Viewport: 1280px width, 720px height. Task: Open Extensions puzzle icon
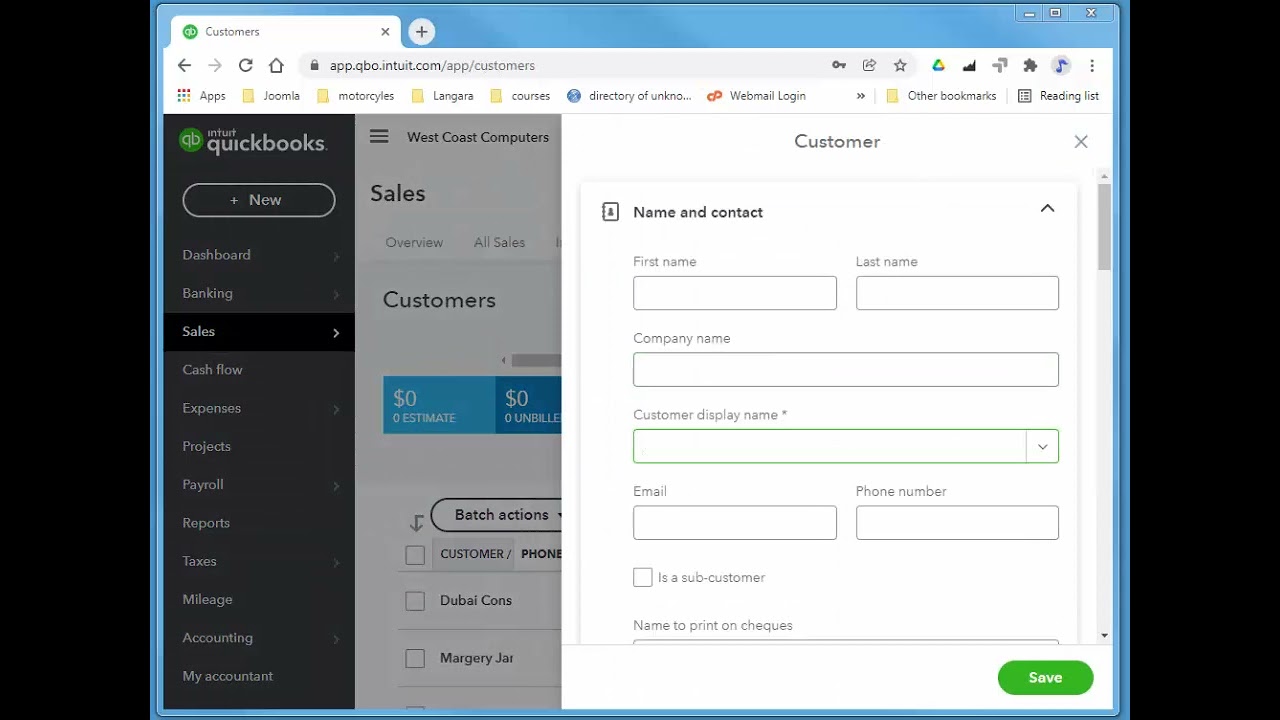(1030, 65)
